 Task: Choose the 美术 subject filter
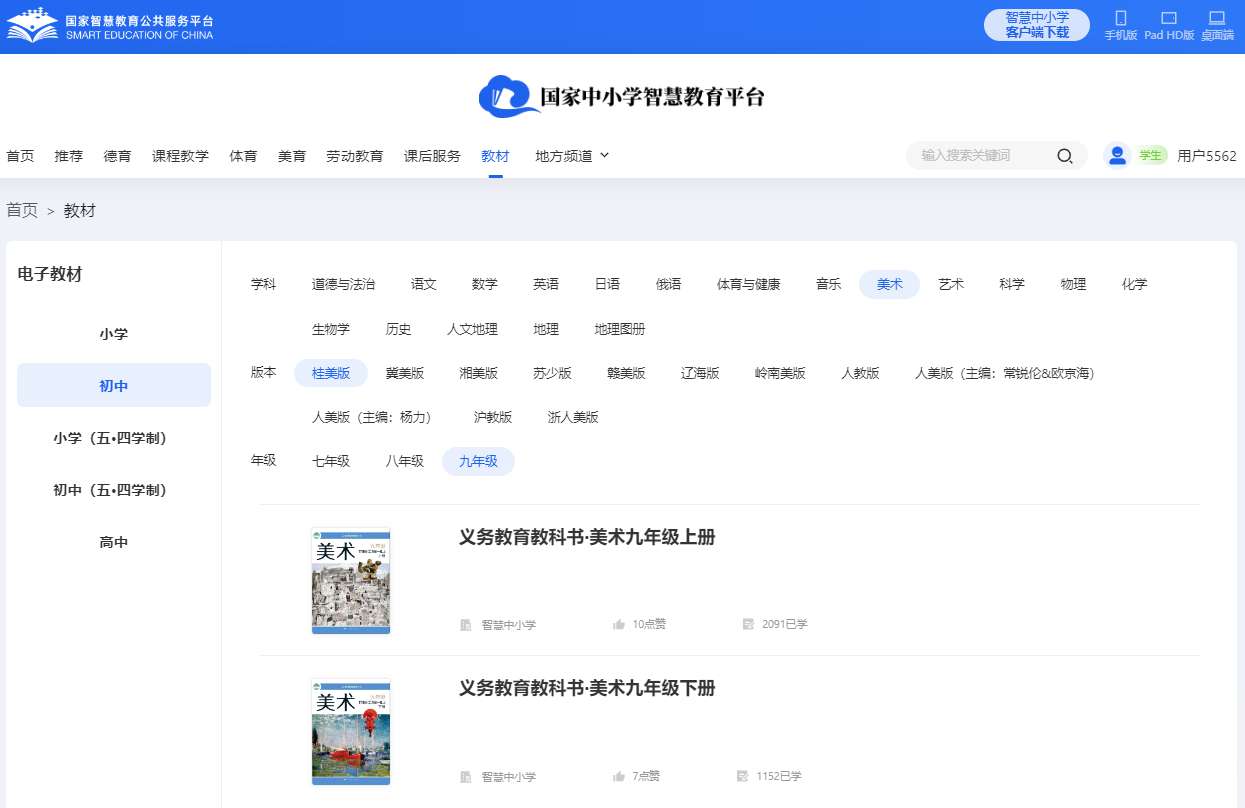click(890, 284)
